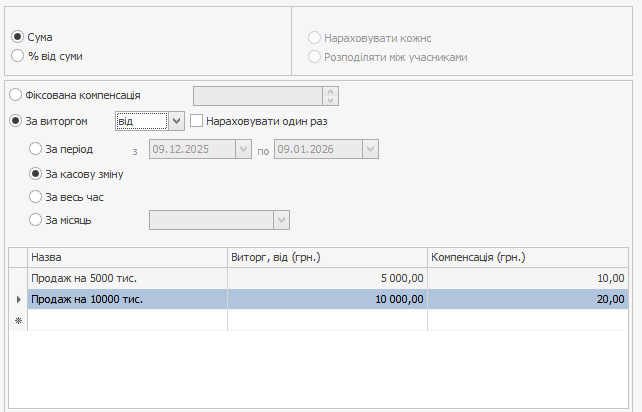The image size is (642, 412).
Task: Open the 'від' comparison dropdown
Action: 176,121
